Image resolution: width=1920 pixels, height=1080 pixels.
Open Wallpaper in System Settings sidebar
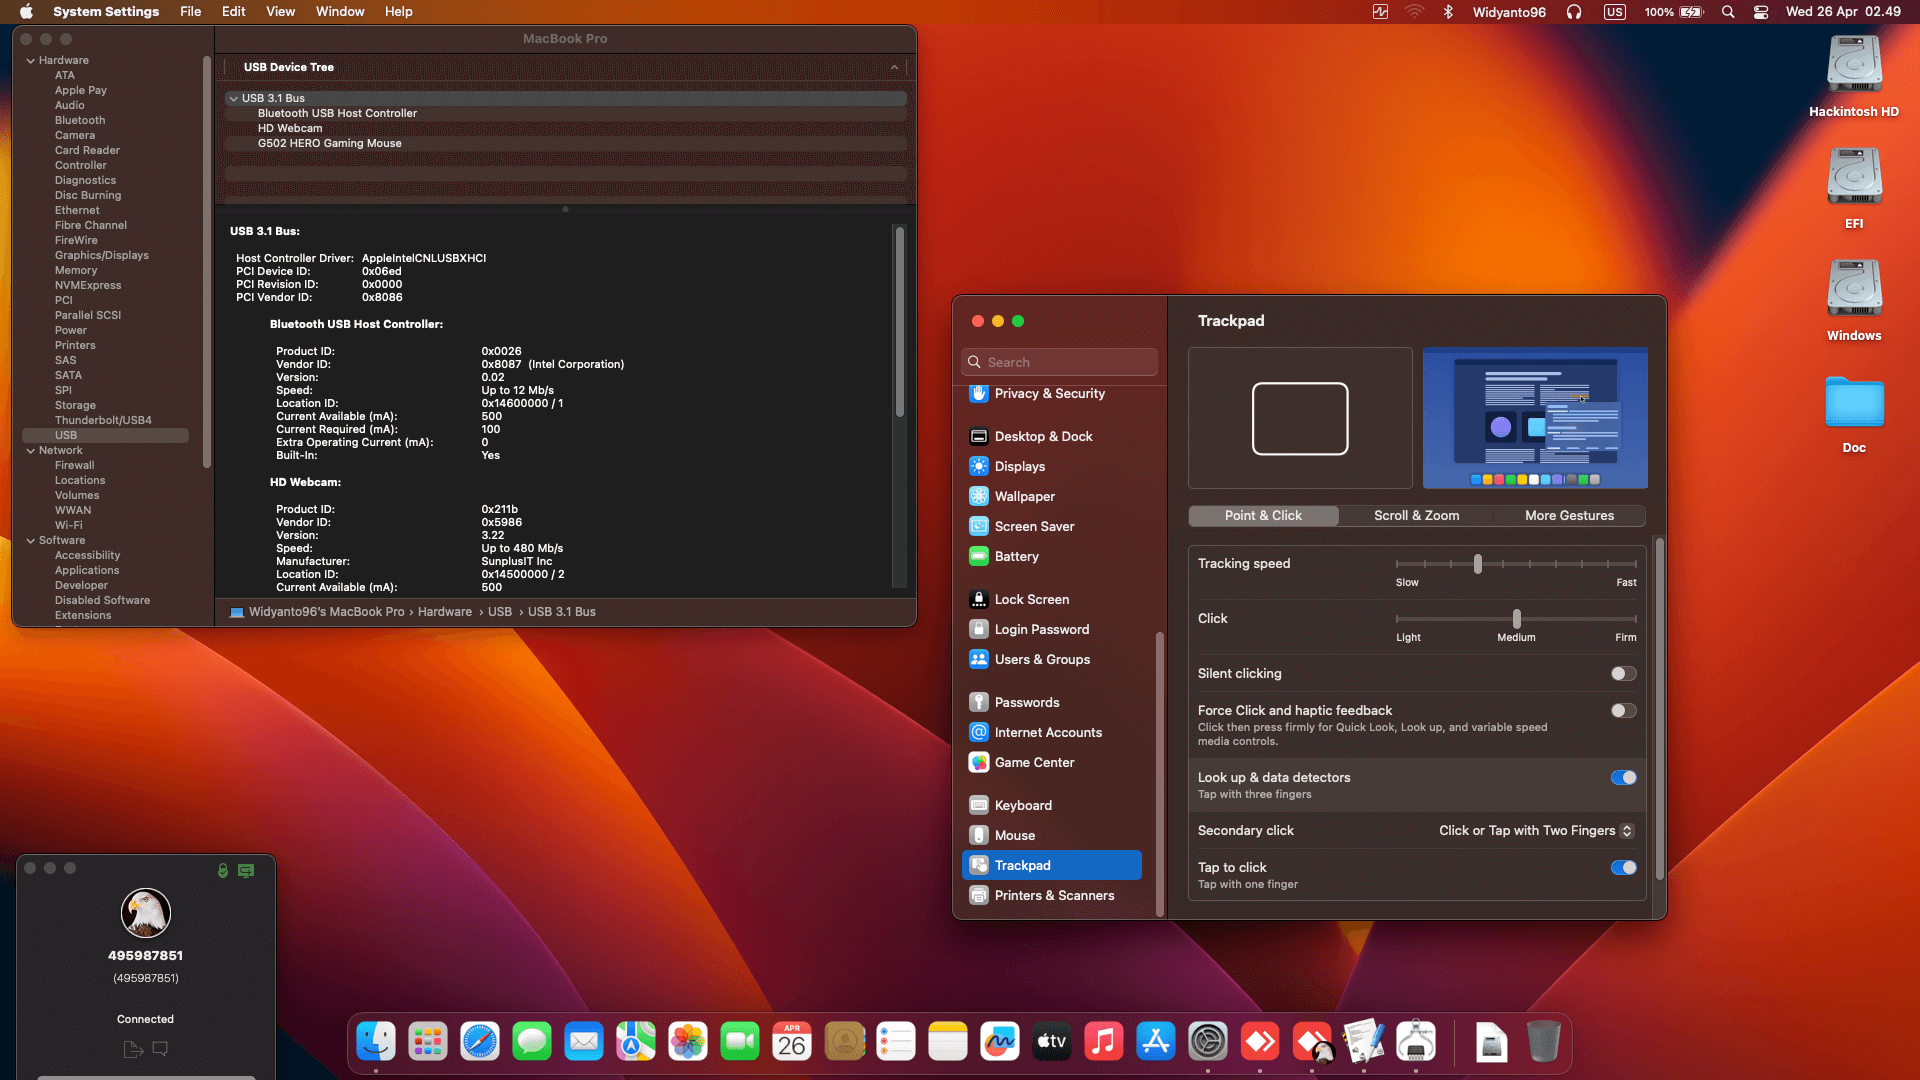(1052, 497)
